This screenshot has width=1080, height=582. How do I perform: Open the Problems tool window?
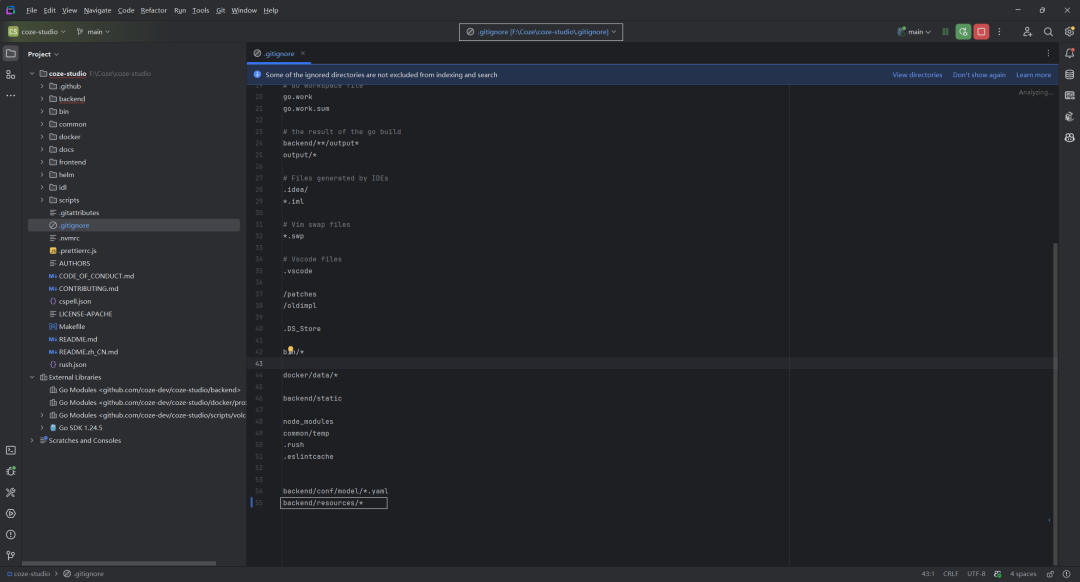click(x=10, y=534)
